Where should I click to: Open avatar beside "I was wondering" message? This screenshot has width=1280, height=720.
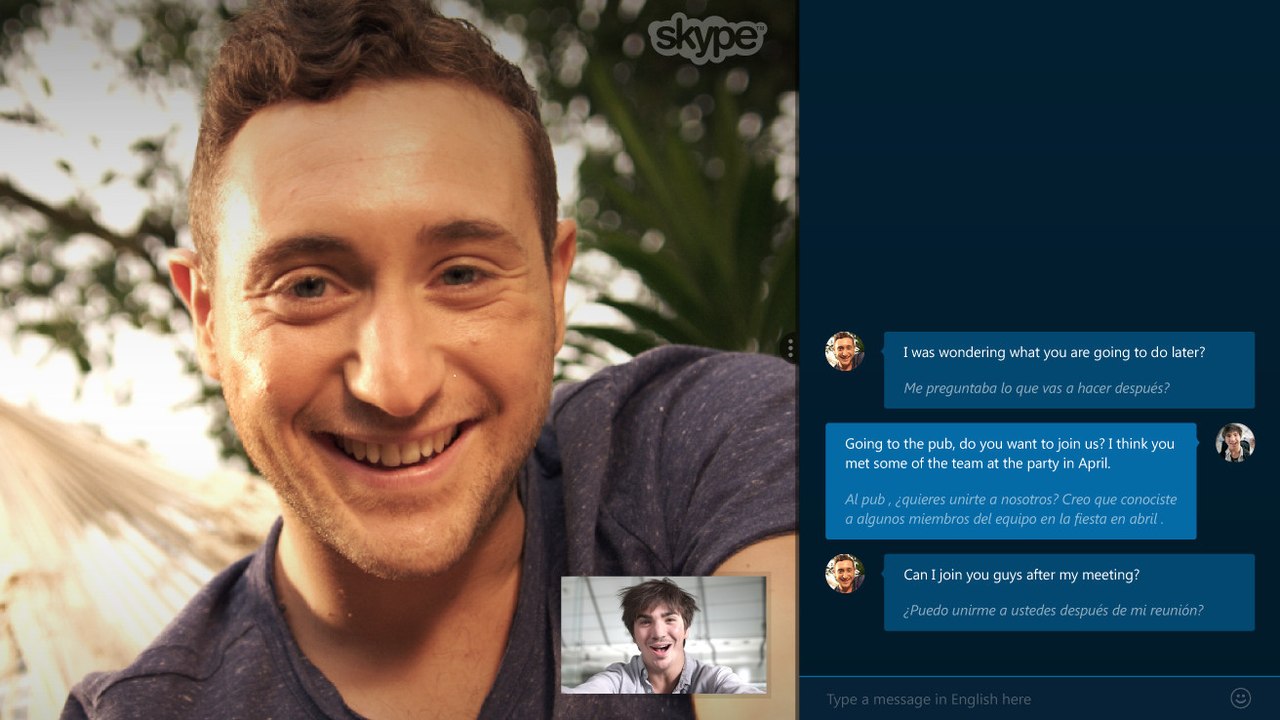pos(844,351)
